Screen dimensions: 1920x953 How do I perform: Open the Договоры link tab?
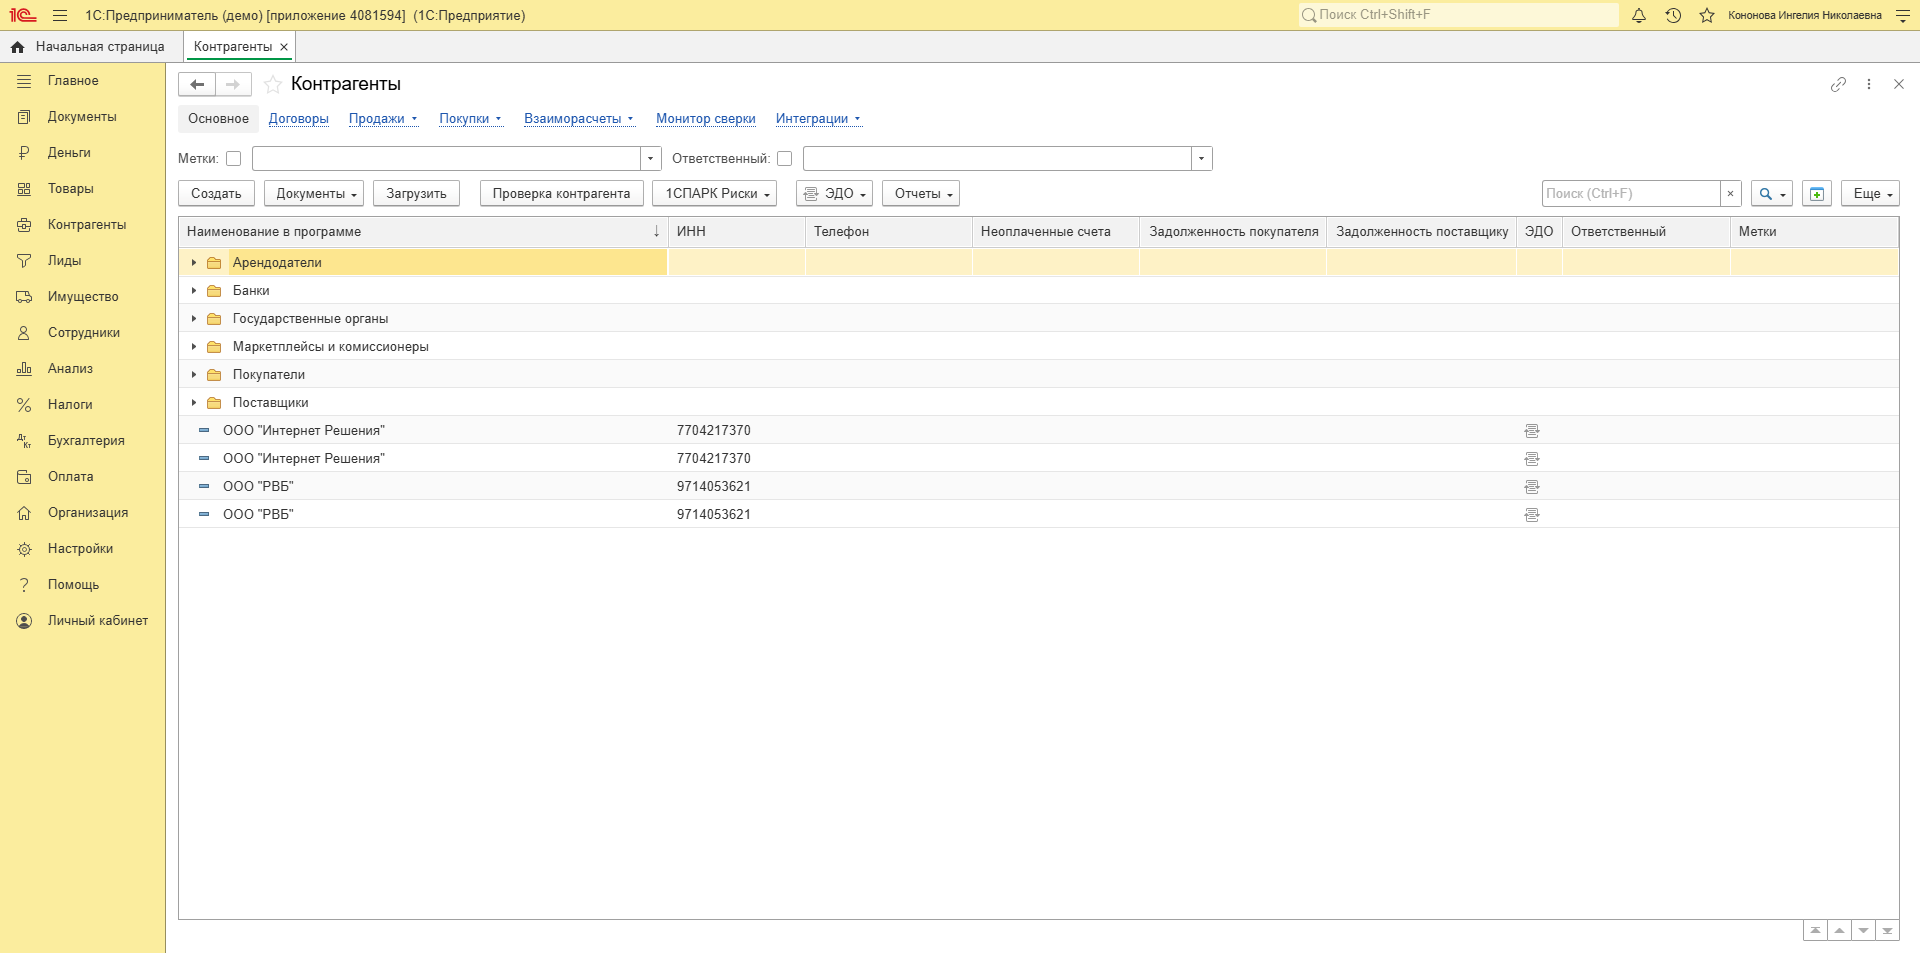pos(299,119)
